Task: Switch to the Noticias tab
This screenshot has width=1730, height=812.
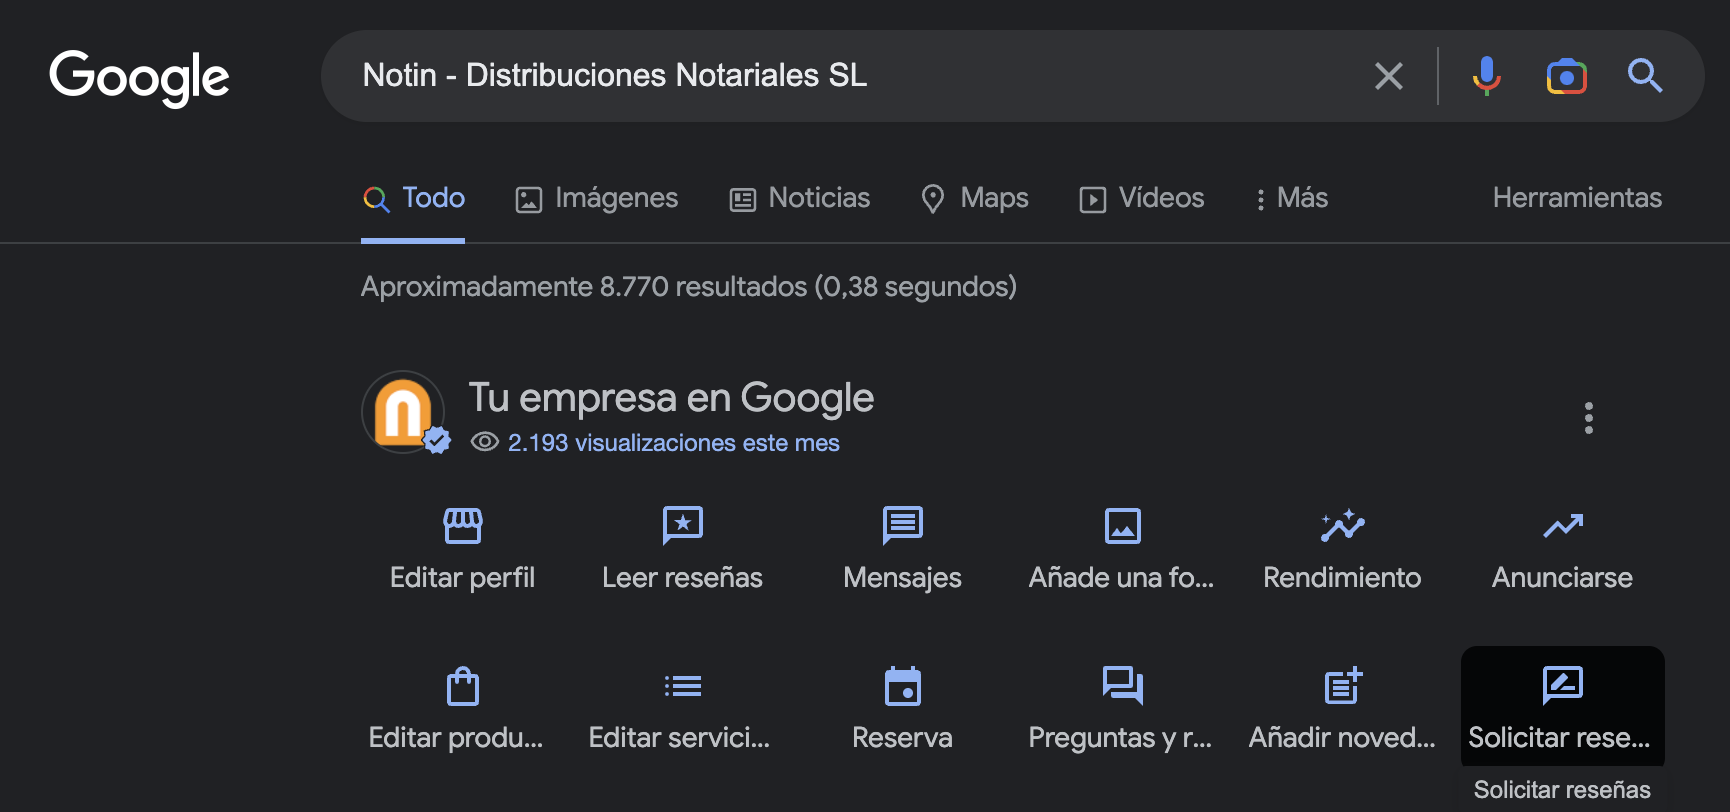Action: pos(799,198)
